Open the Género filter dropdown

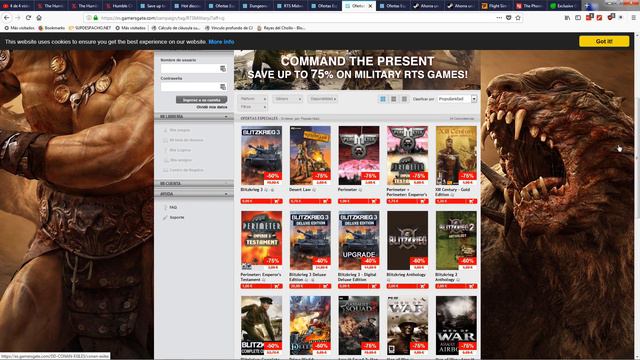(288, 99)
